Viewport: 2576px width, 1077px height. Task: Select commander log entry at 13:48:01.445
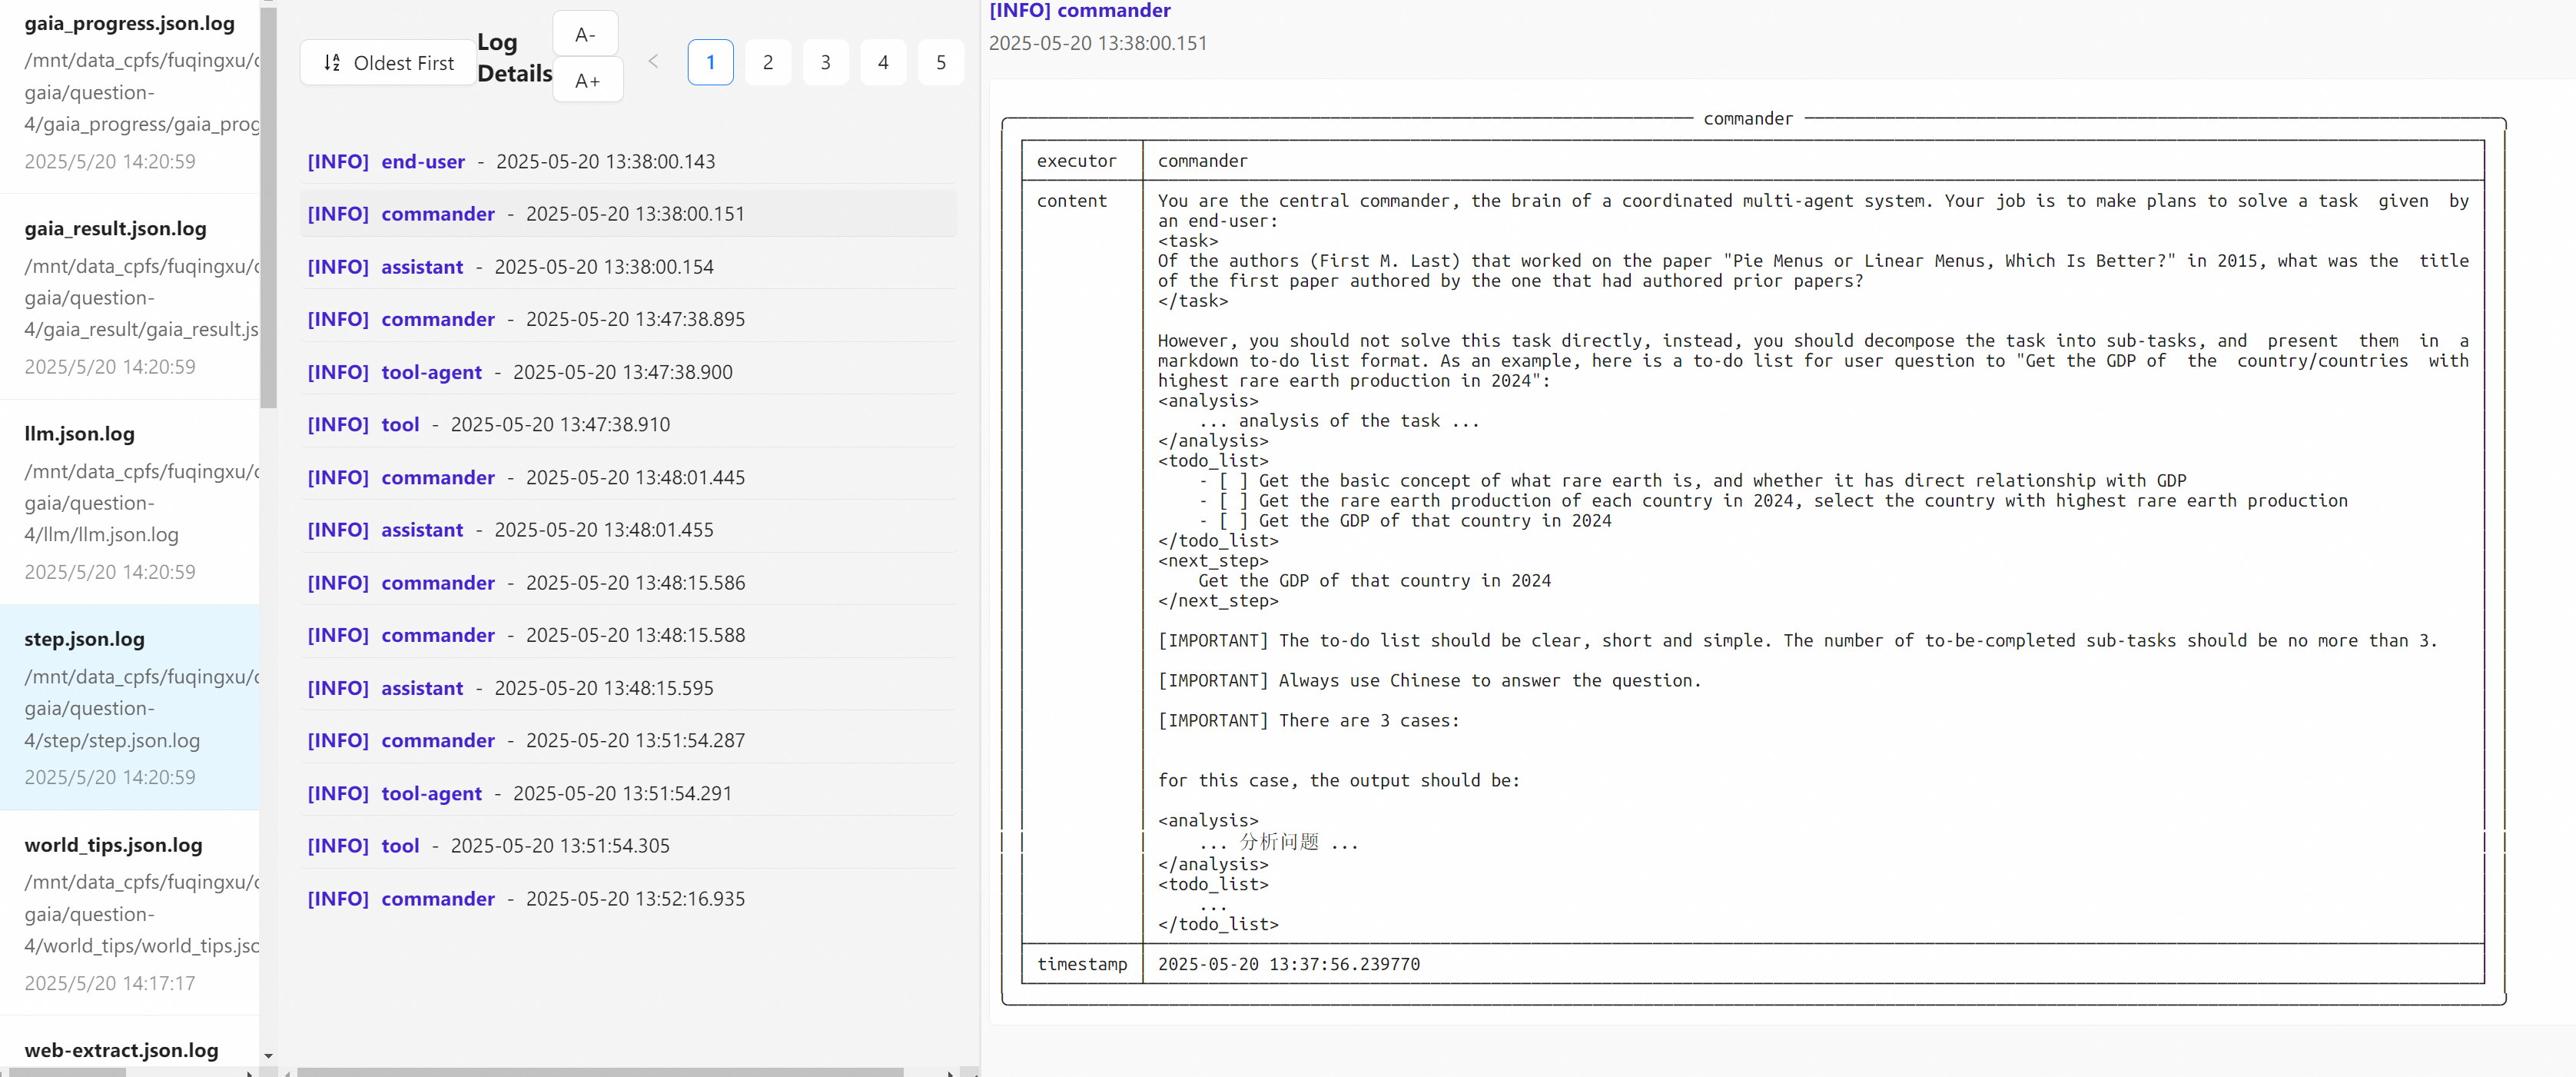(x=628, y=478)
